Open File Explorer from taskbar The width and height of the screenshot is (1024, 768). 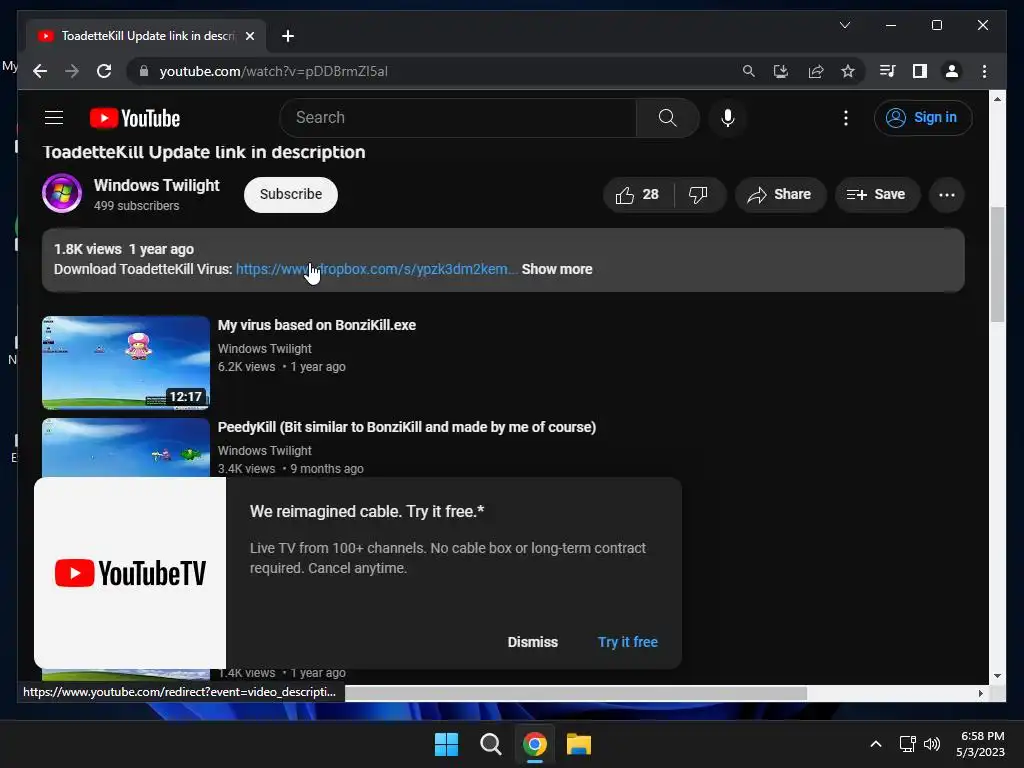(x=579, y=744)
